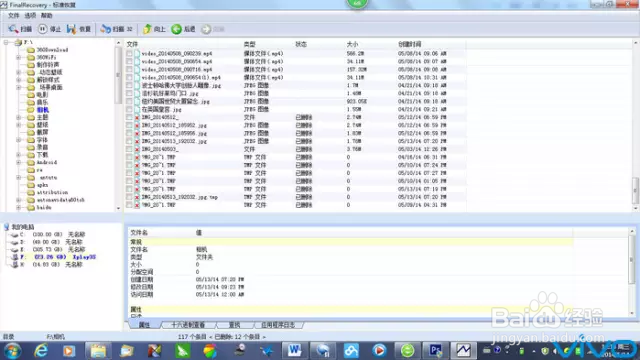Click the 我的电脑 computer node

pos(19,227)
